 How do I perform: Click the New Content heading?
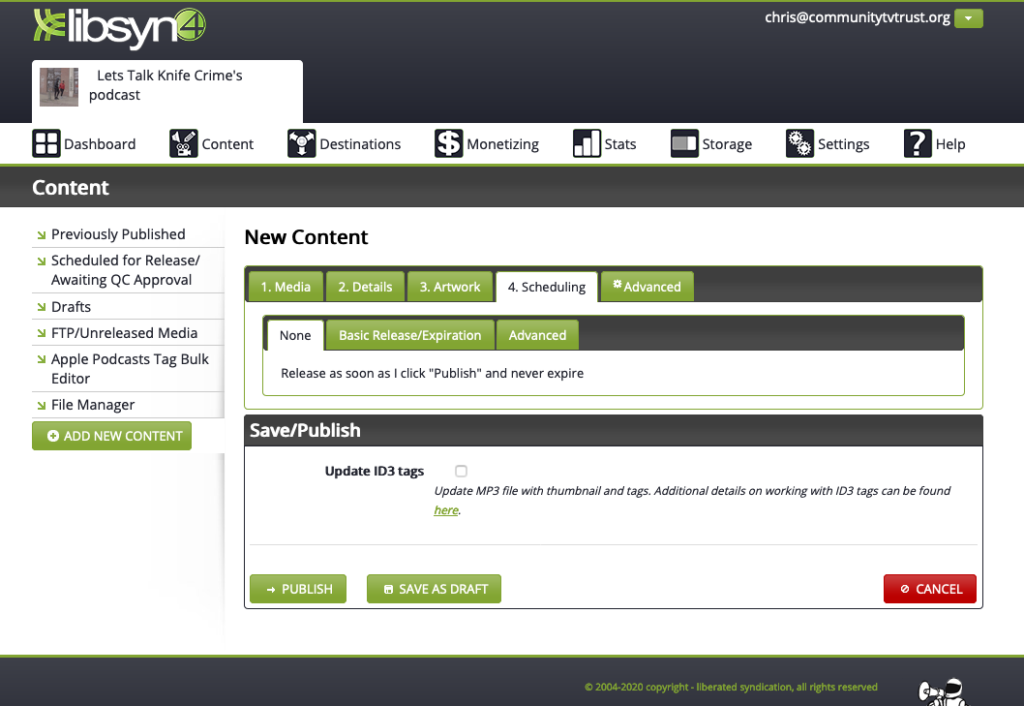tap(306, 237)
